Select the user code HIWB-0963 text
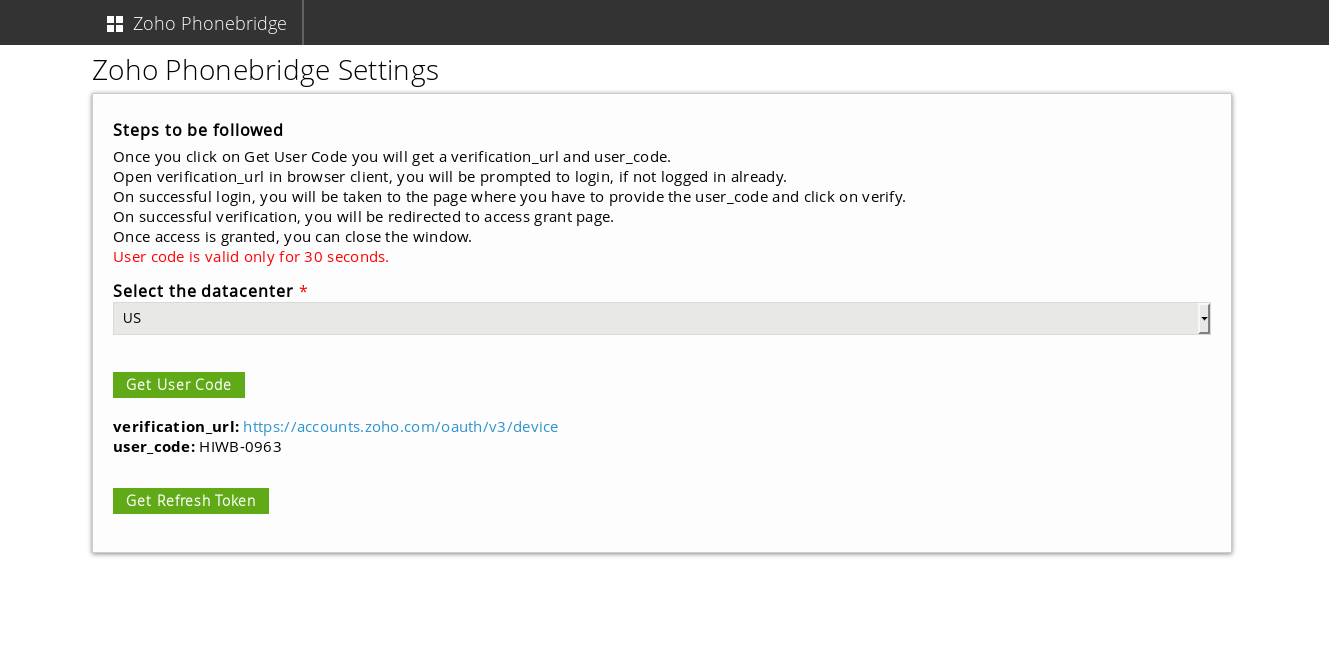Viewport: 1329px width, 672px height. tap(240, 447)
